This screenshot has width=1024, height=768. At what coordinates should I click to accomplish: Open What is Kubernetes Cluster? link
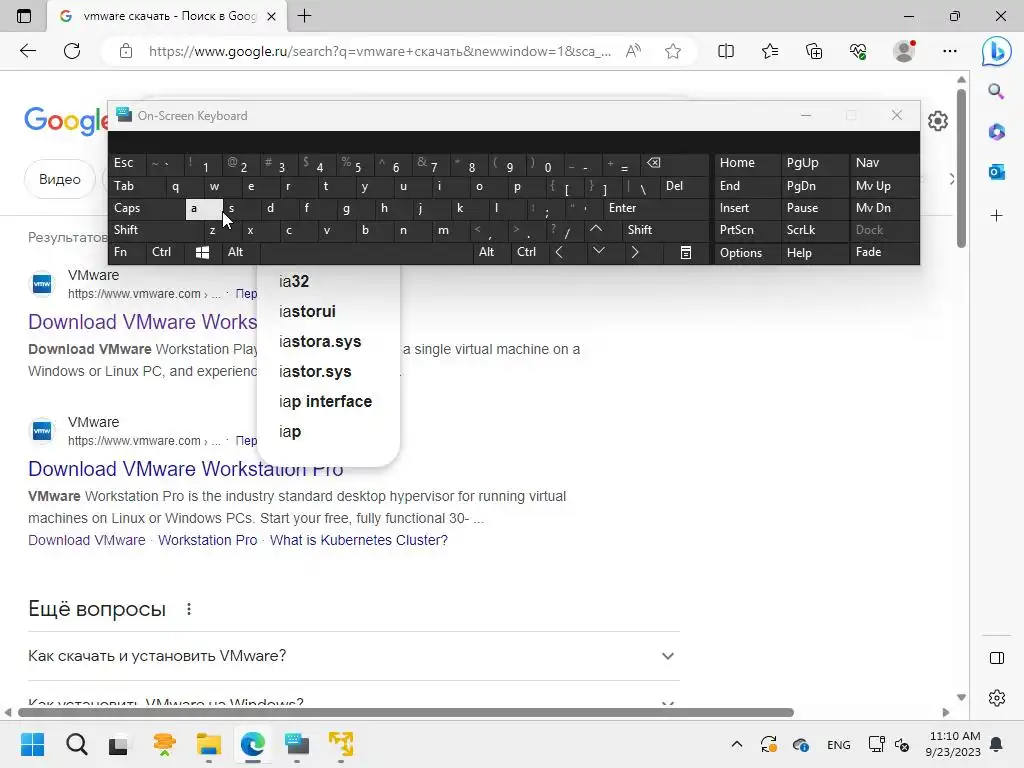coord(359,540)
